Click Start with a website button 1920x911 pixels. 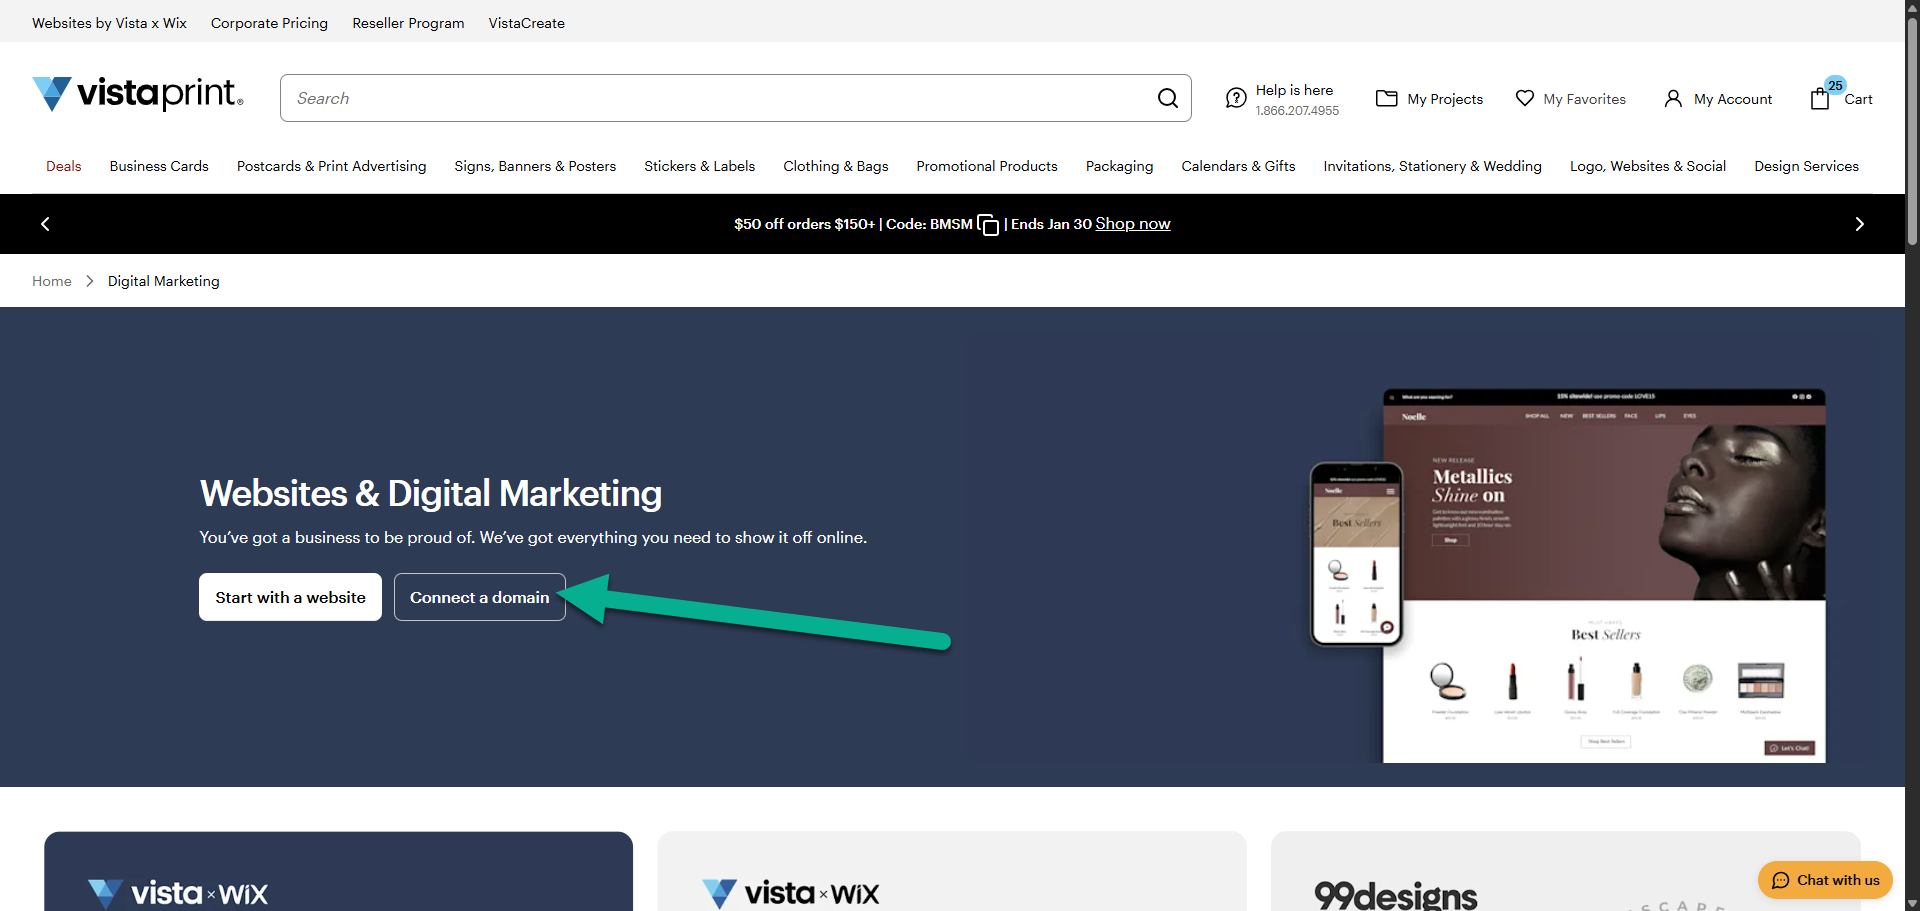(x=290, y=597)
